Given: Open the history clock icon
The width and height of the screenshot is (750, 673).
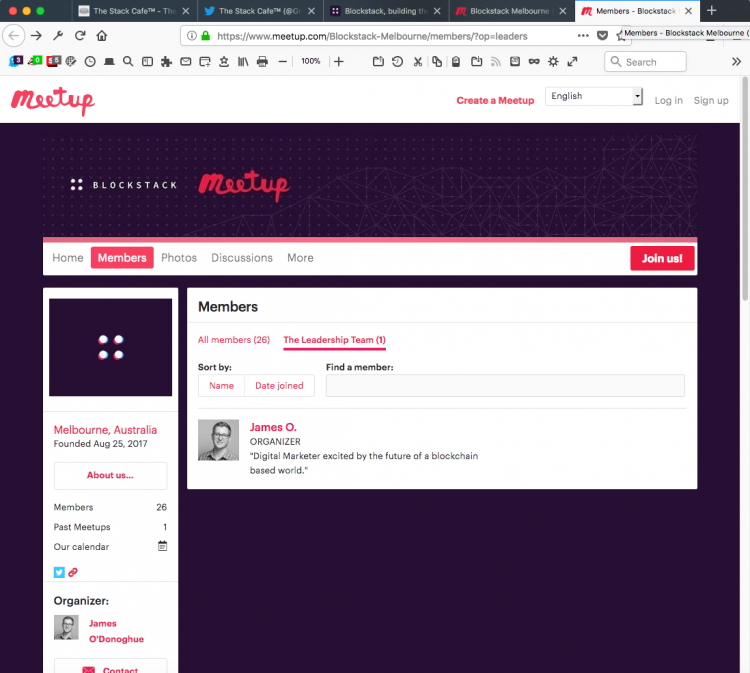Looking at the screenshot, I should tap(90, 61).
